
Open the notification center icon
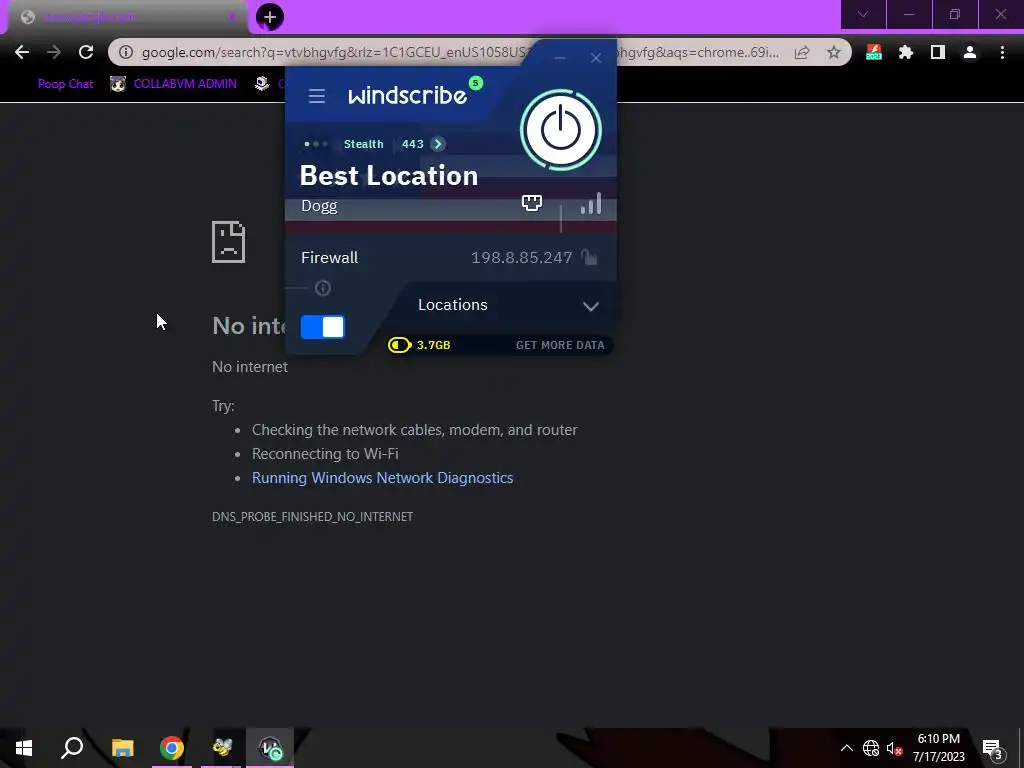pyautogui.click(x=993, y=748)
